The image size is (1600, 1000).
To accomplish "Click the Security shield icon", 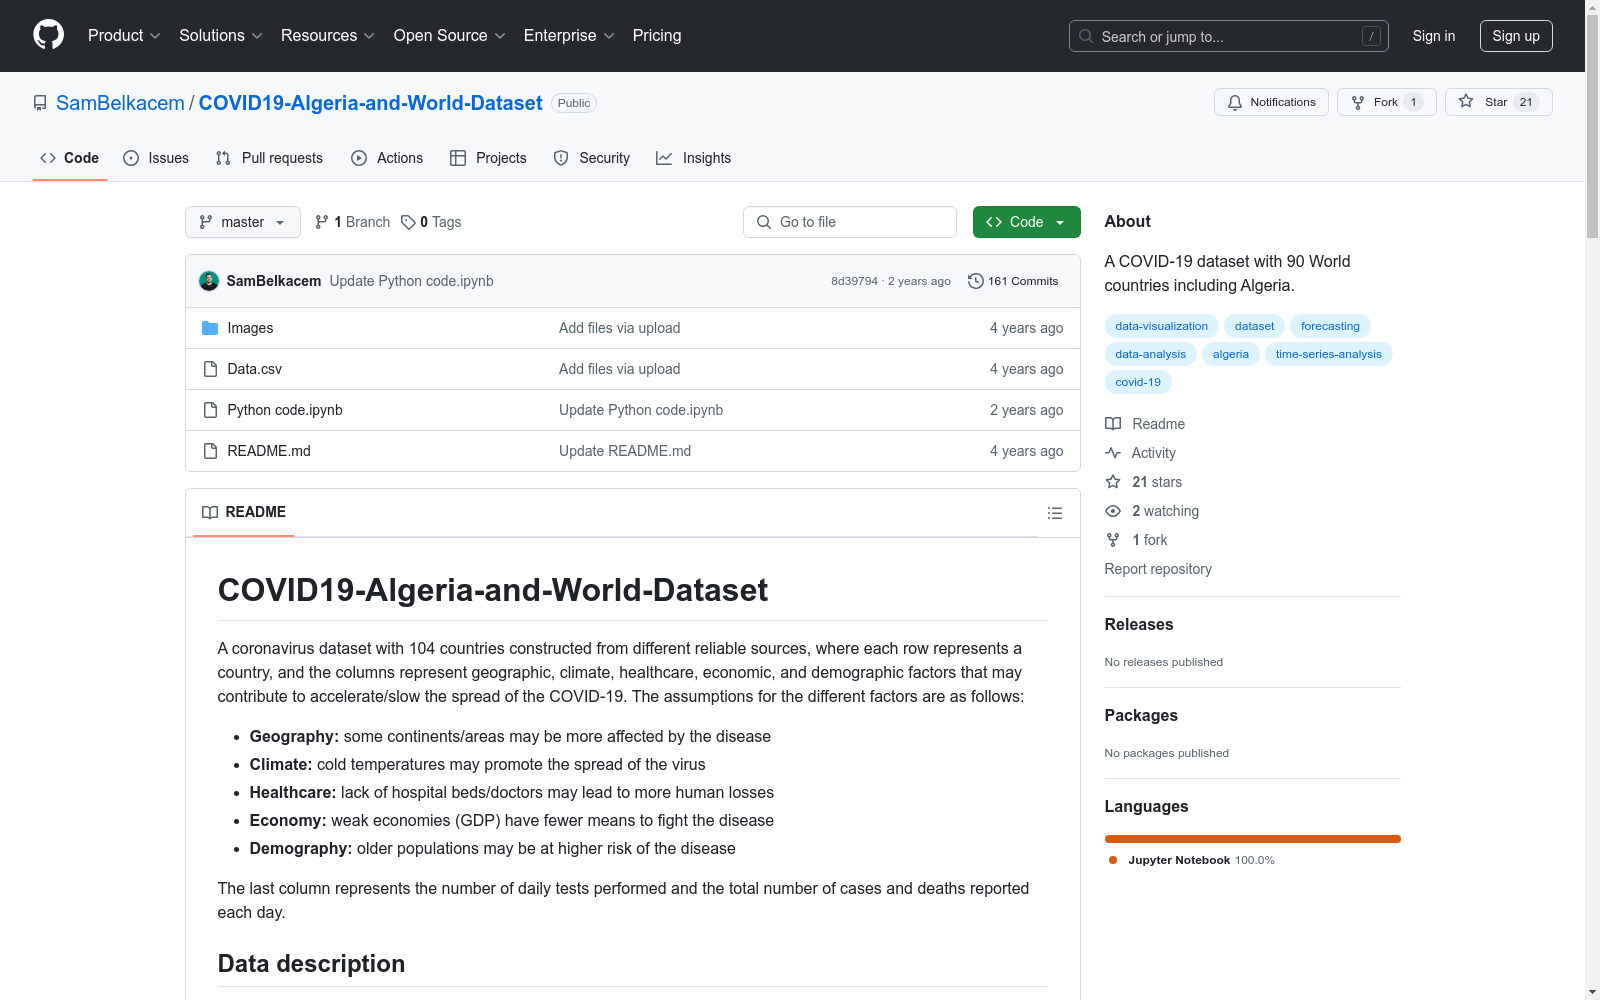I will [x=561, y=158].
